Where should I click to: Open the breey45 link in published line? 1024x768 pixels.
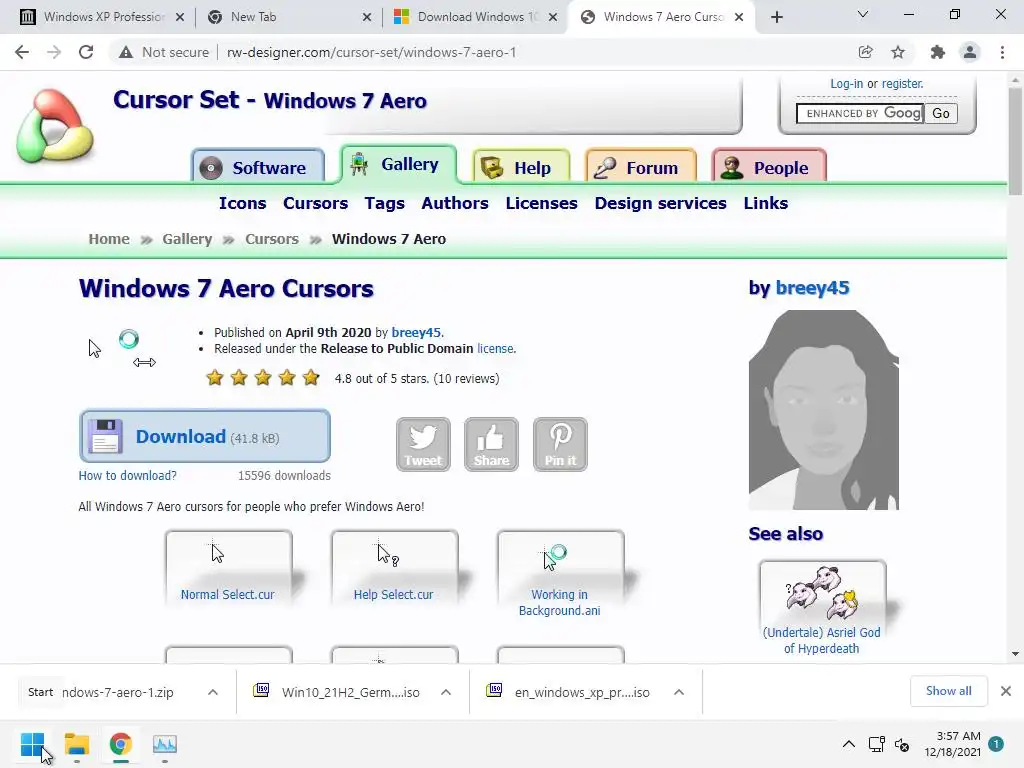tap(416, 332)
